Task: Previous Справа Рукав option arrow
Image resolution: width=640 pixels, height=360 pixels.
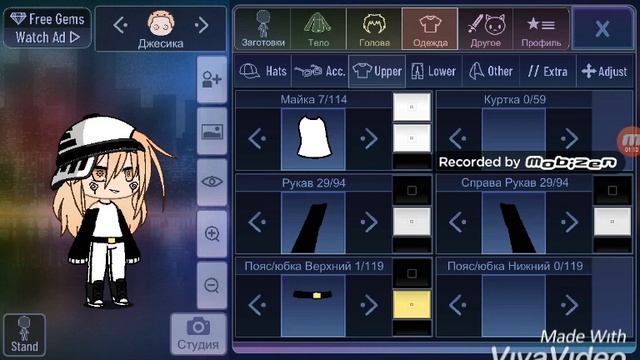Action: [458, 222]
